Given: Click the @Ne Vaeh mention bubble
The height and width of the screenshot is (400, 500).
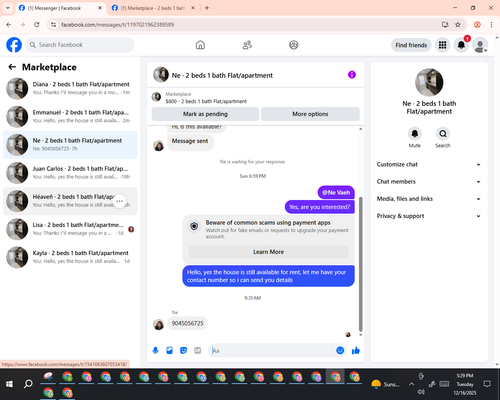Looking at the screenshot, I should pyautogui.click(x=336, y=192).
